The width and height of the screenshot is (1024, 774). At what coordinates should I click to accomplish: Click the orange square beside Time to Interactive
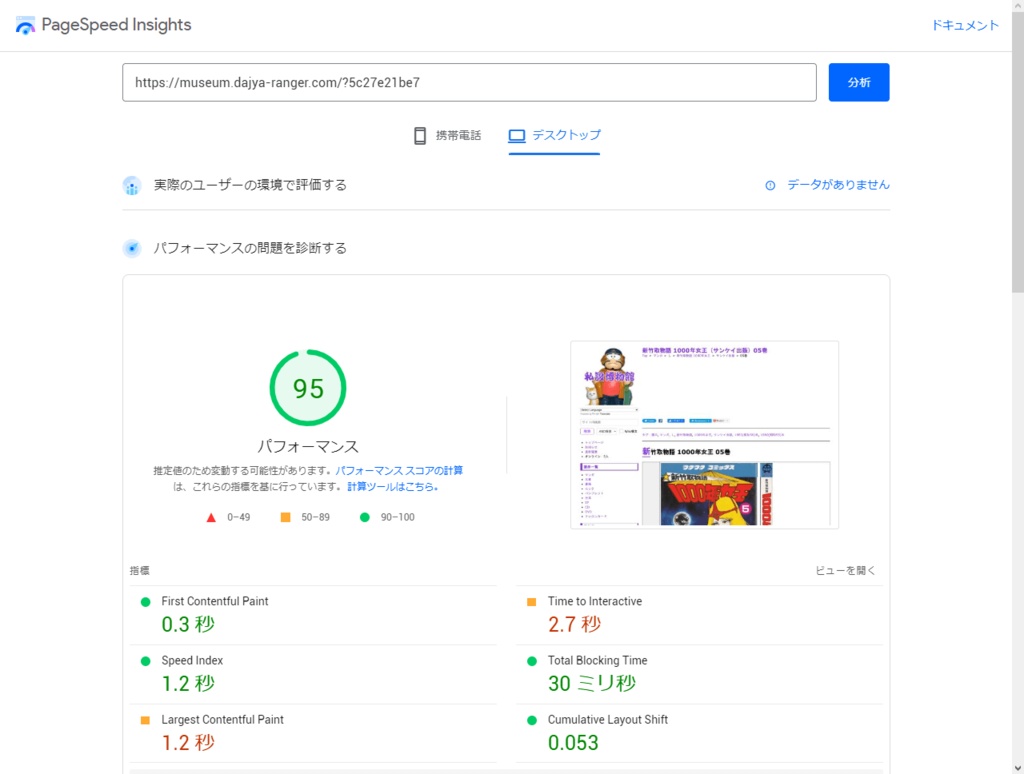tap(533, 601)
